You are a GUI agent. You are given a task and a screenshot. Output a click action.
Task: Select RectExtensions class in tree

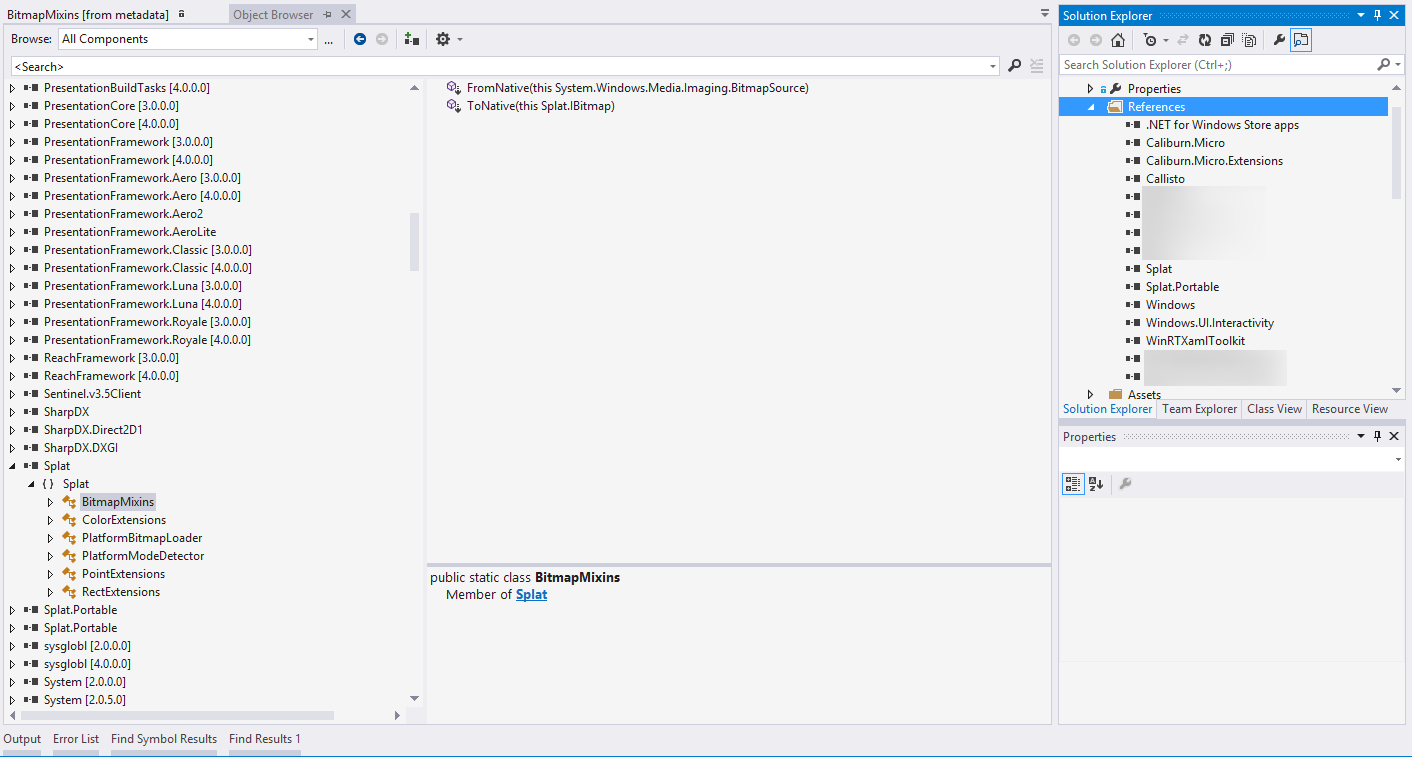121,592
